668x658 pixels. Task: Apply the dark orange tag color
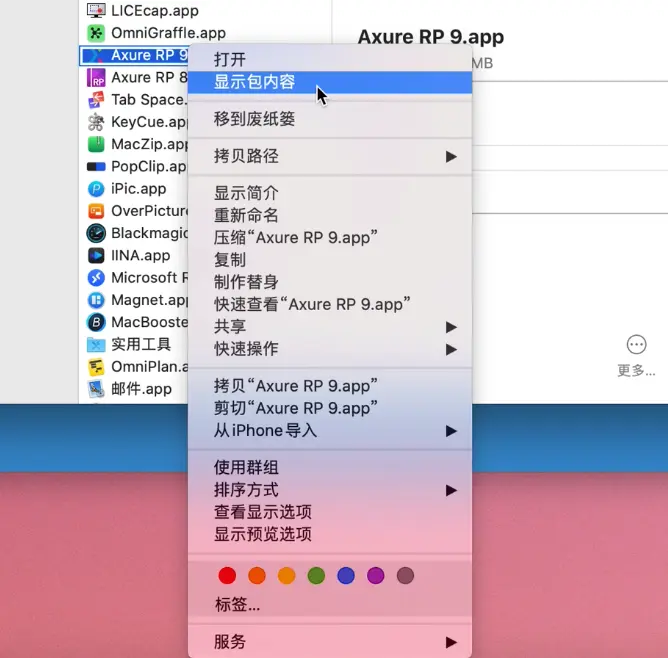click(257, 576)
